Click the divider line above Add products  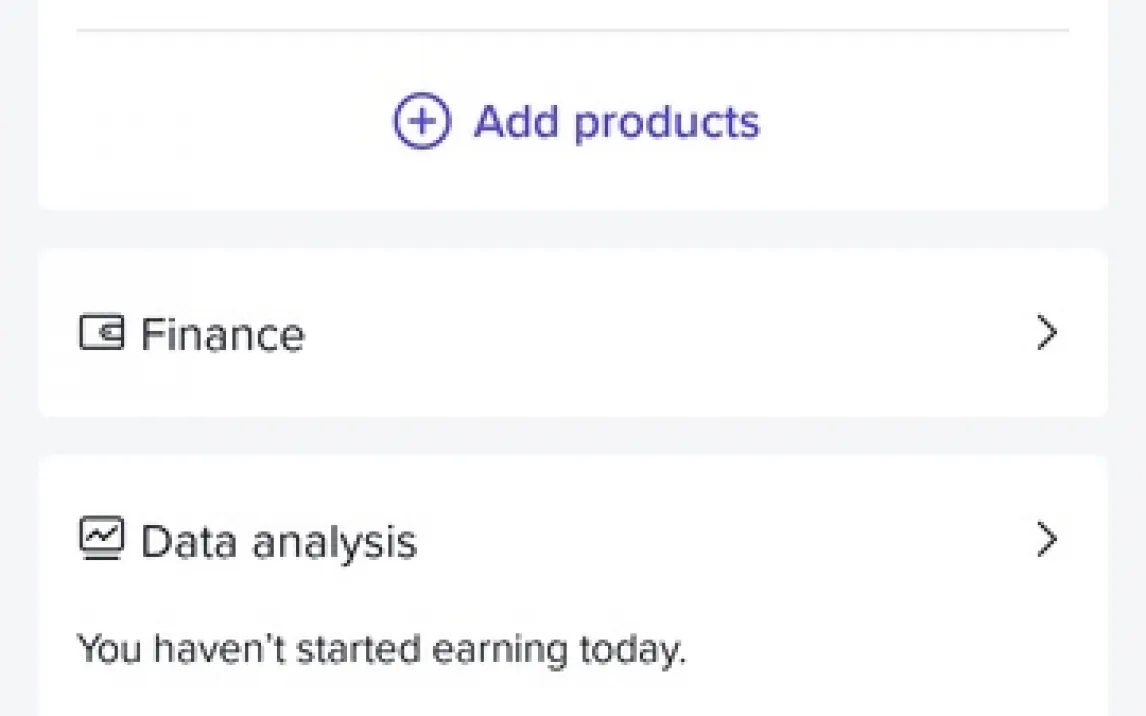573,30
